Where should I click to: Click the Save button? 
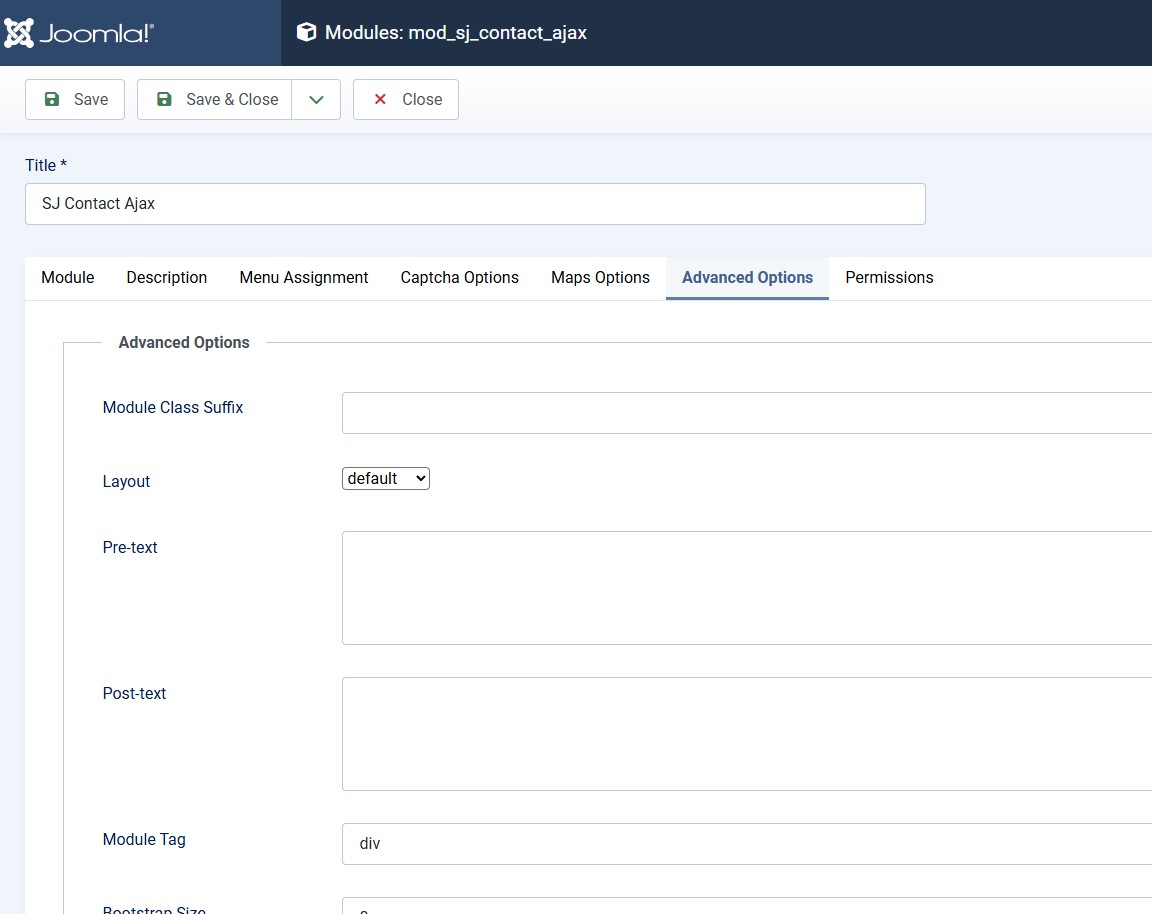[75, 100]
